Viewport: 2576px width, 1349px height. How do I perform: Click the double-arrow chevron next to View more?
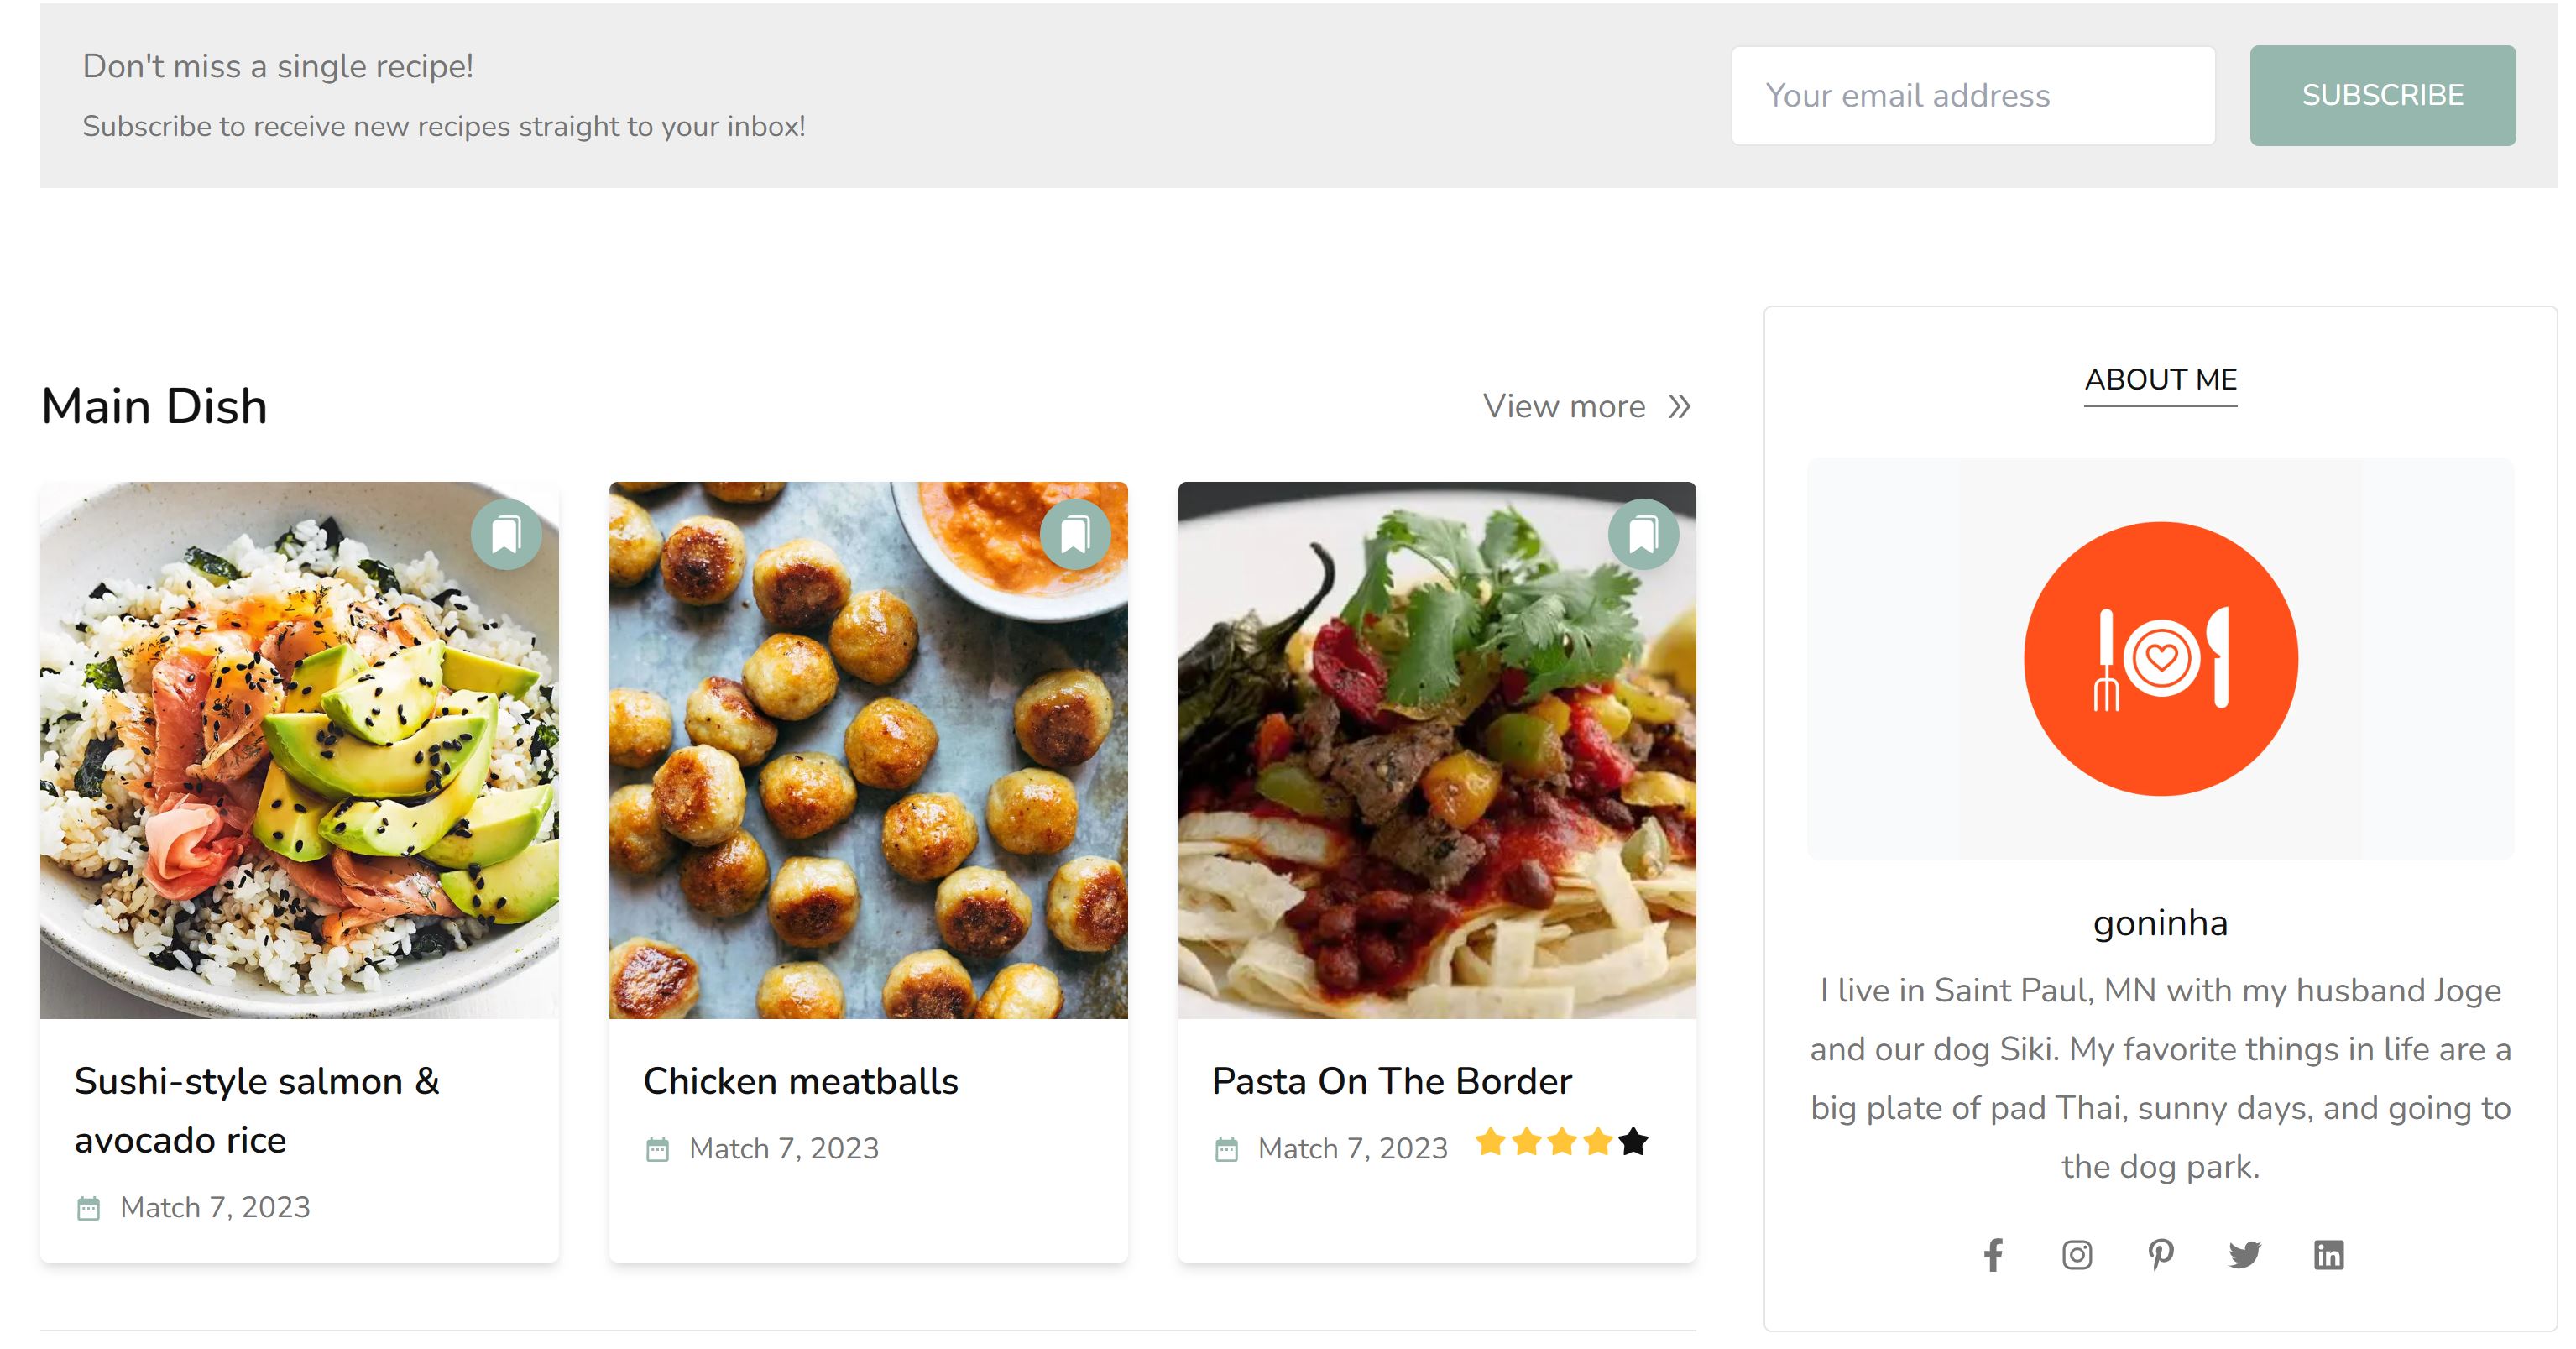[x=1679, y=406]
